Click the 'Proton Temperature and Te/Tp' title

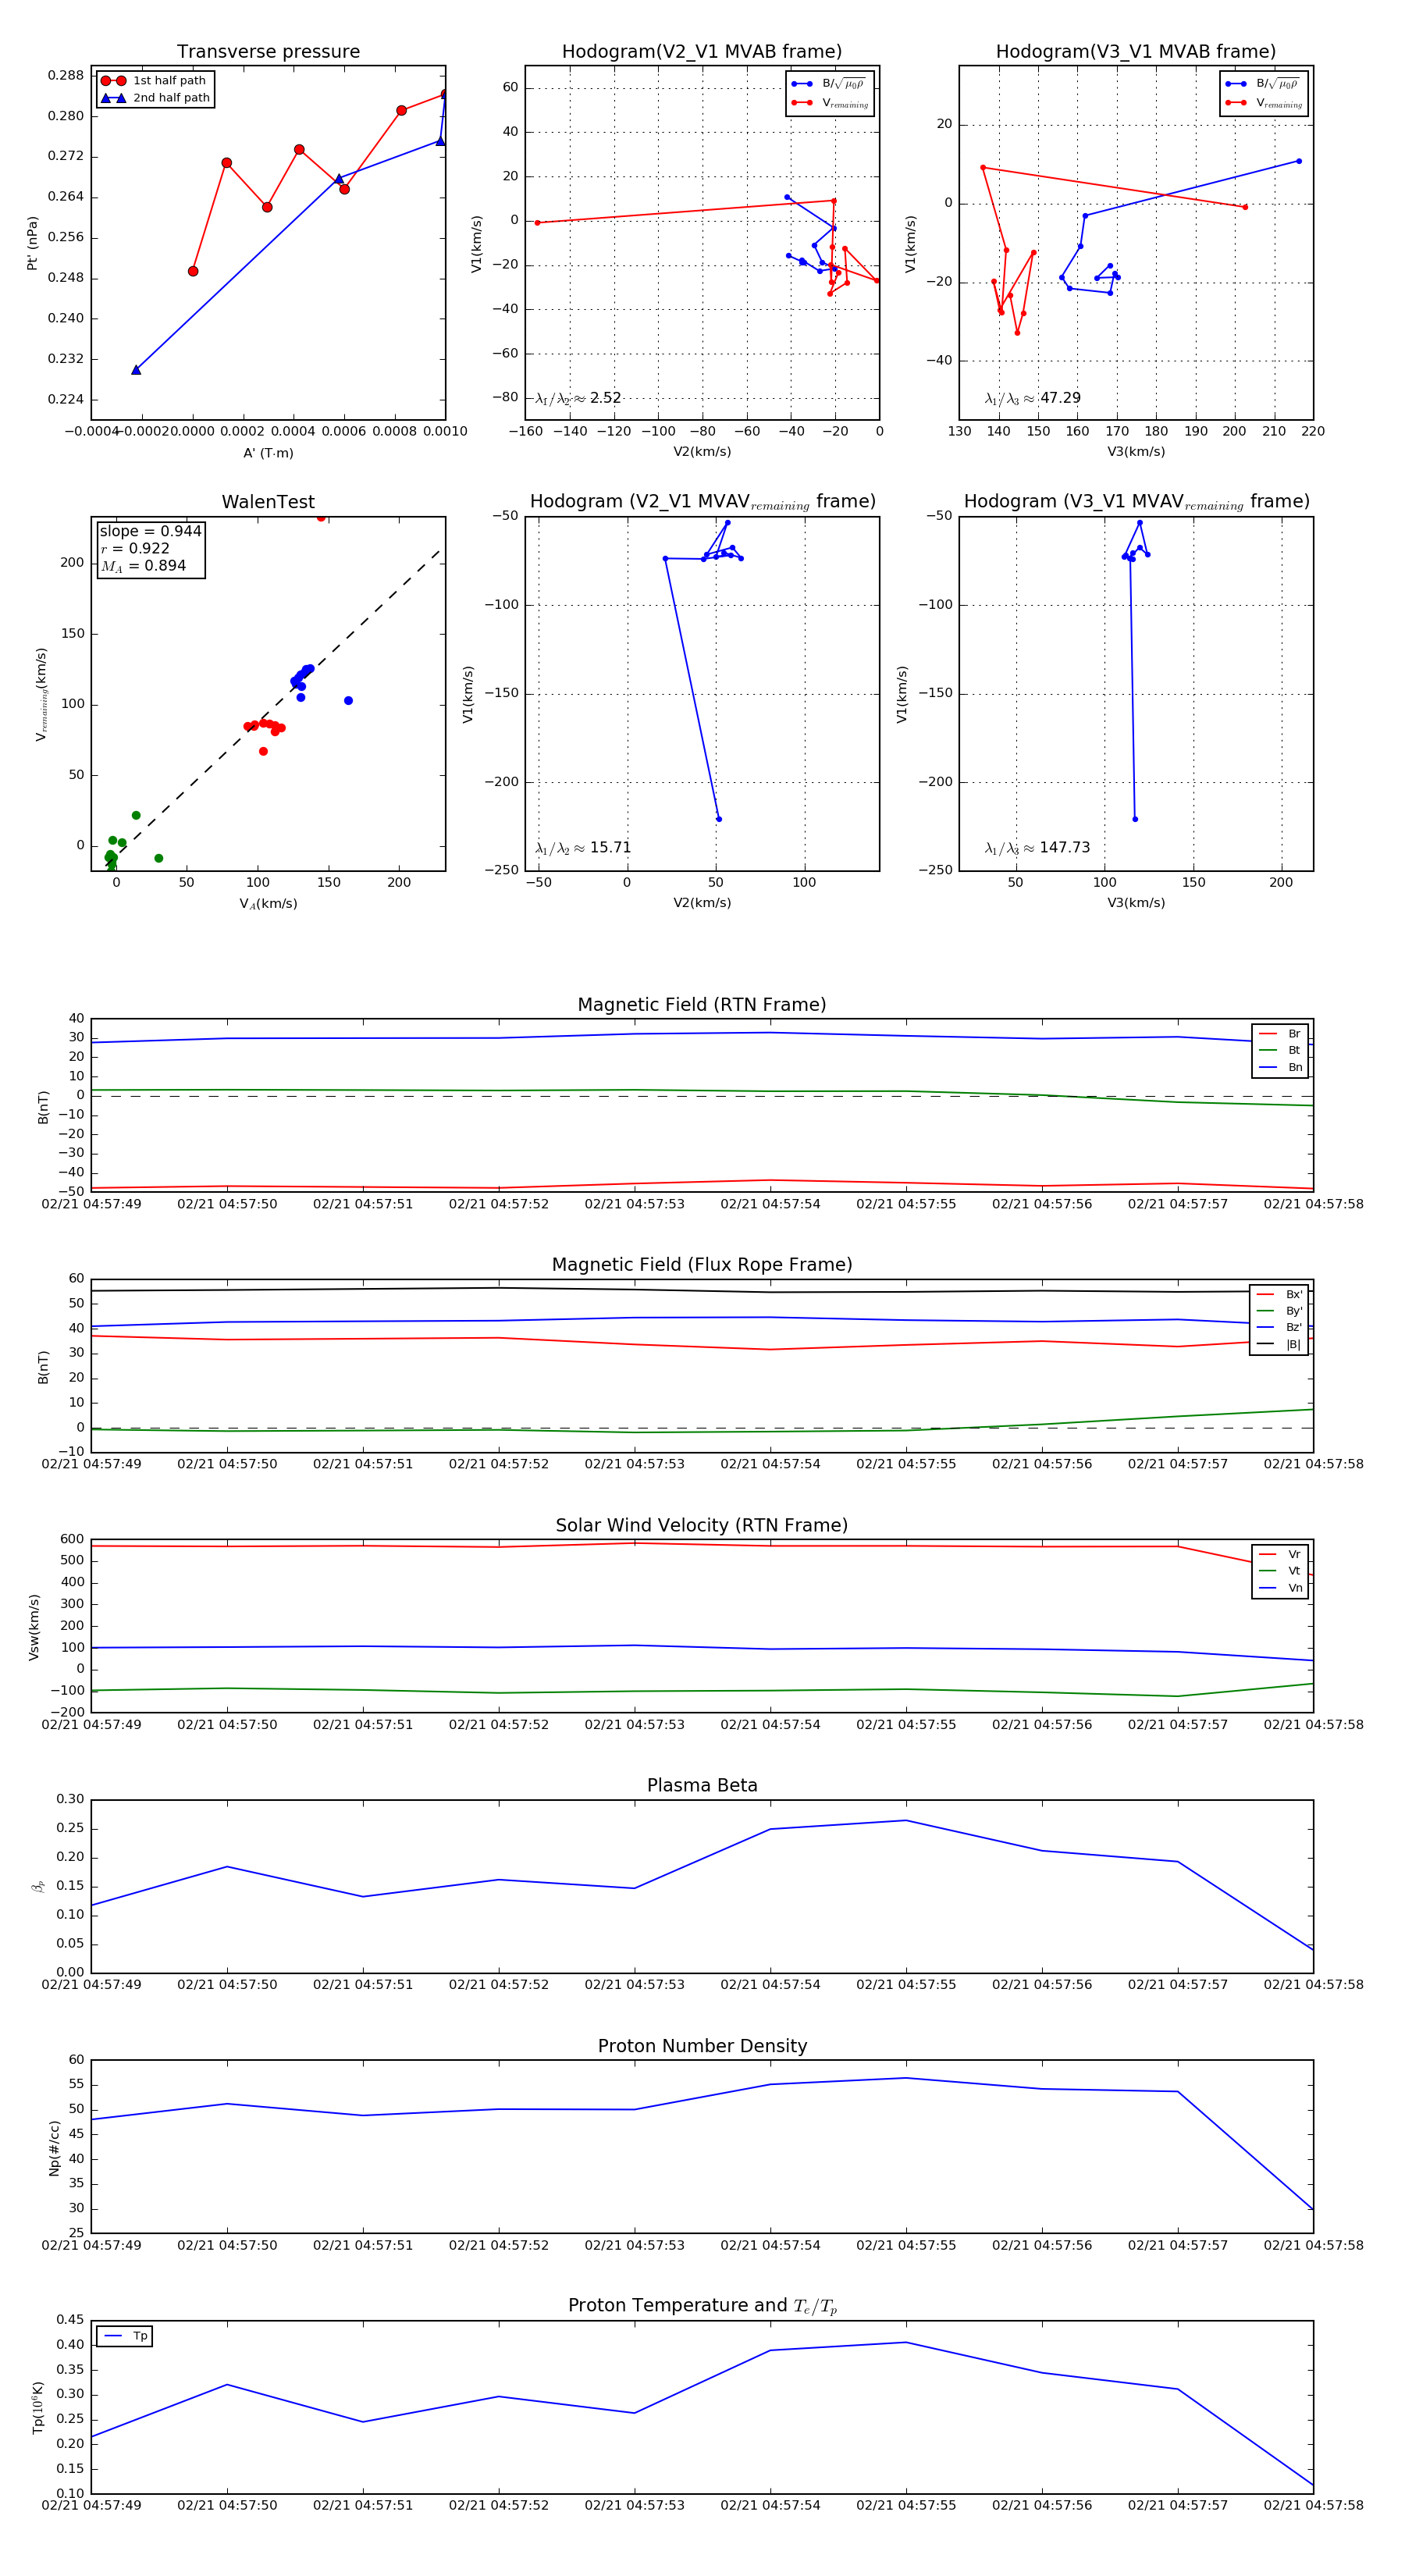pyautogui.click(x=702, y=2305)
